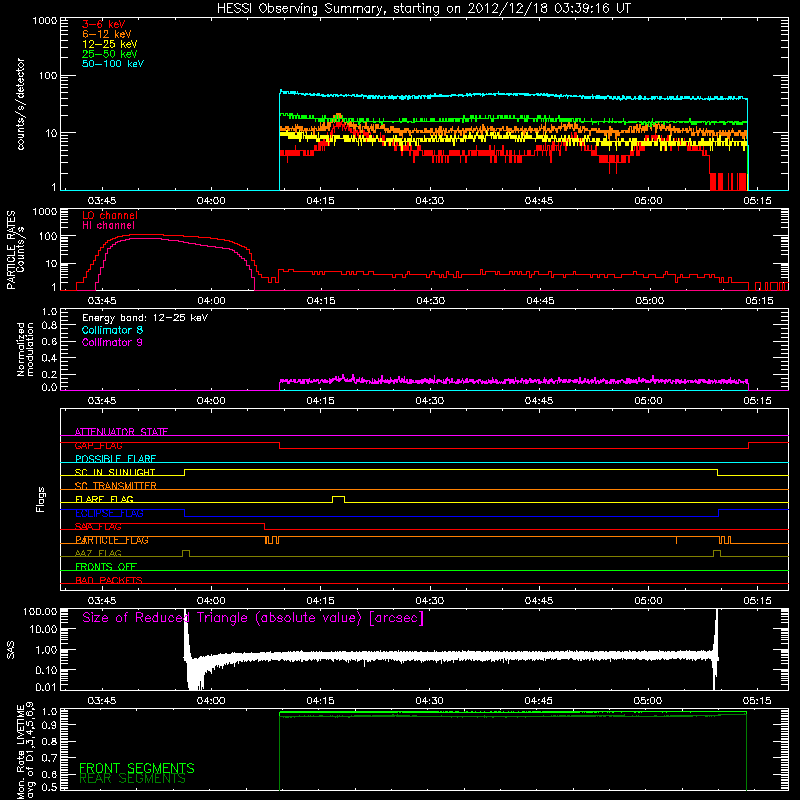Select the 12-25 keV legend label in the counts plot
The height and width of the screenshot is (800, 800).
coord(110,44)
